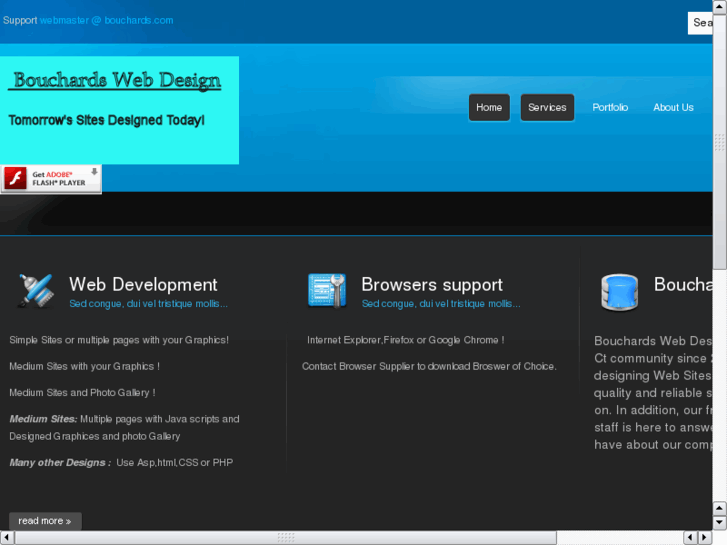Screen dimensions: 727x545
Task: Click the Web Development heading
Action: (x=143, y=284)
